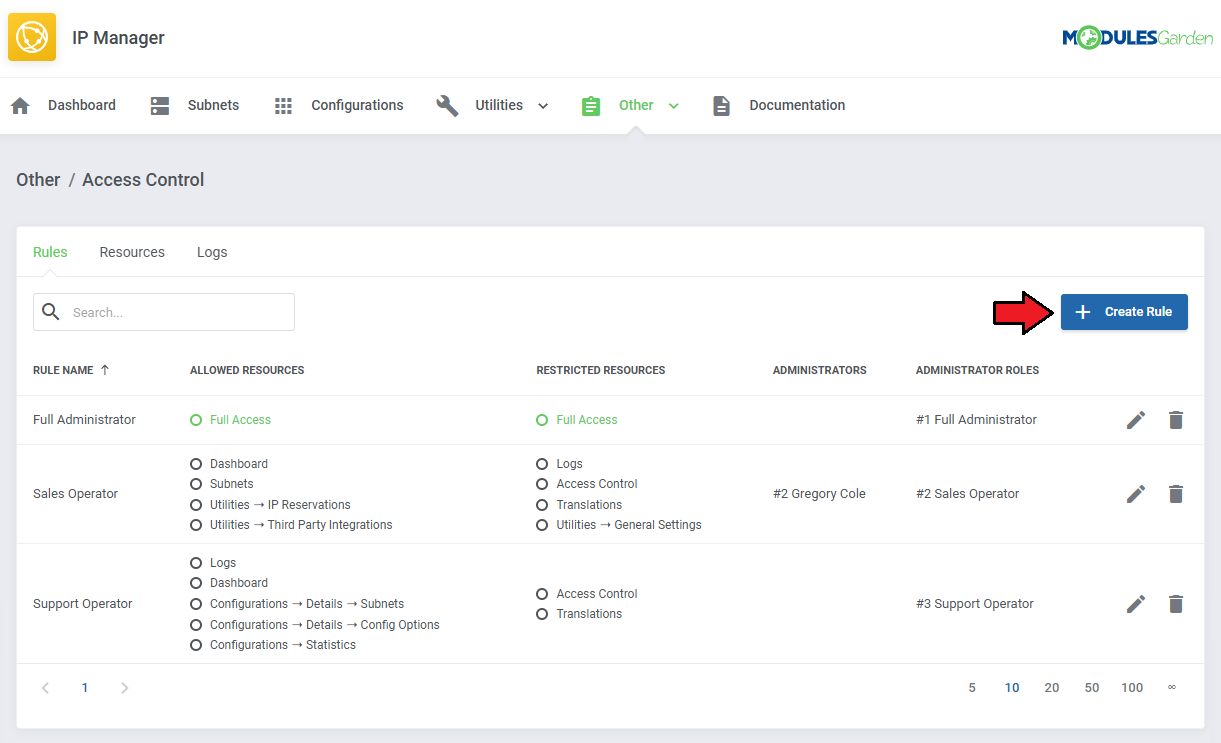Click the IP Manager logo icon

32,38
